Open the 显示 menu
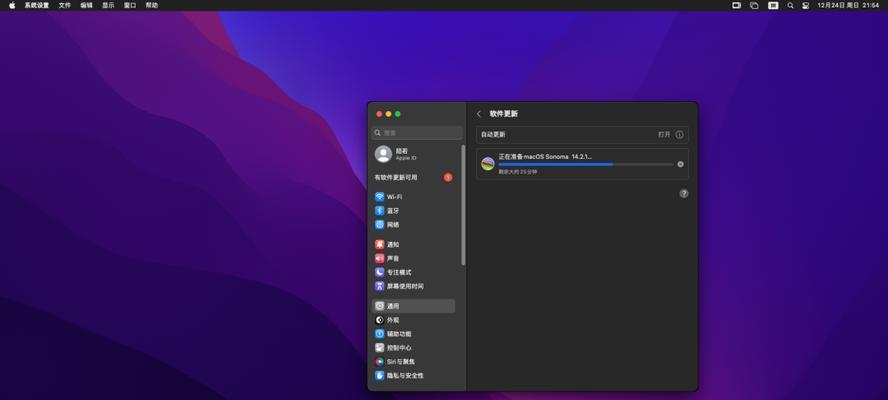888x400 pixels. tap(108, 5)
